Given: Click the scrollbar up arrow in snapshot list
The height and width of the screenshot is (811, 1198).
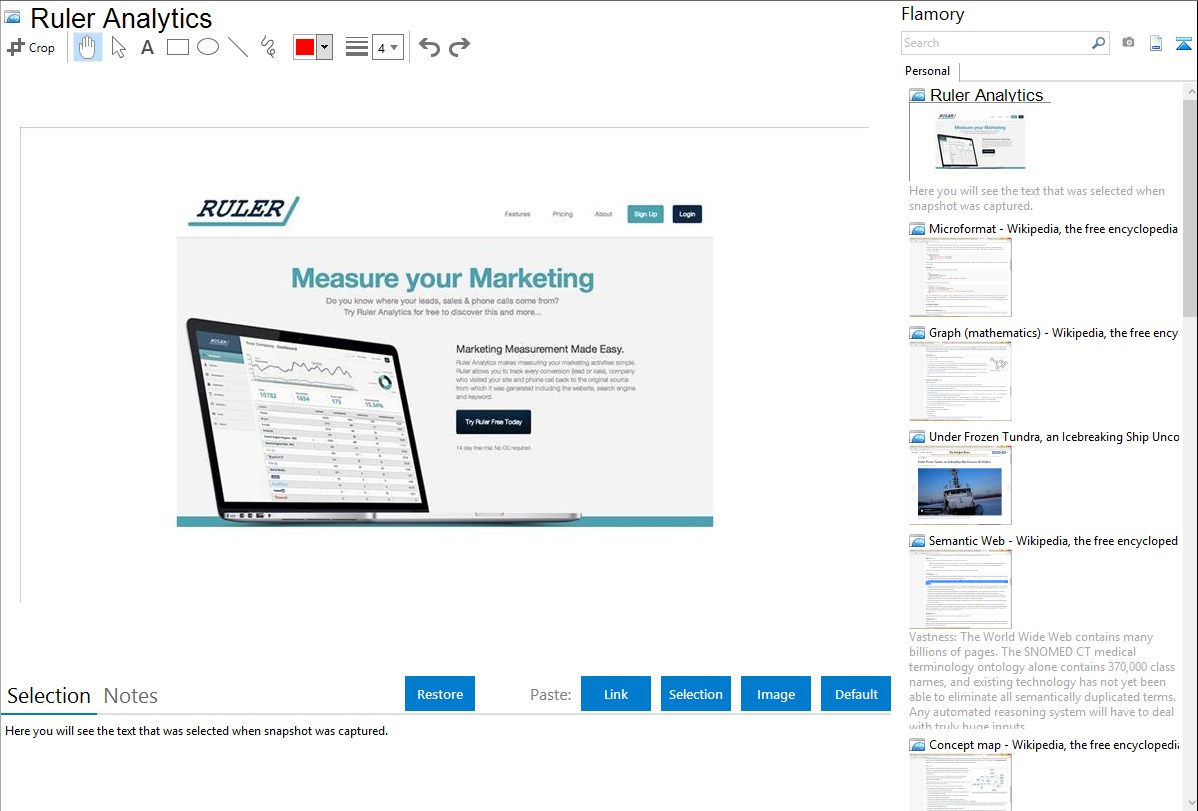Looking at the screenshot, I should [1190, 91].
